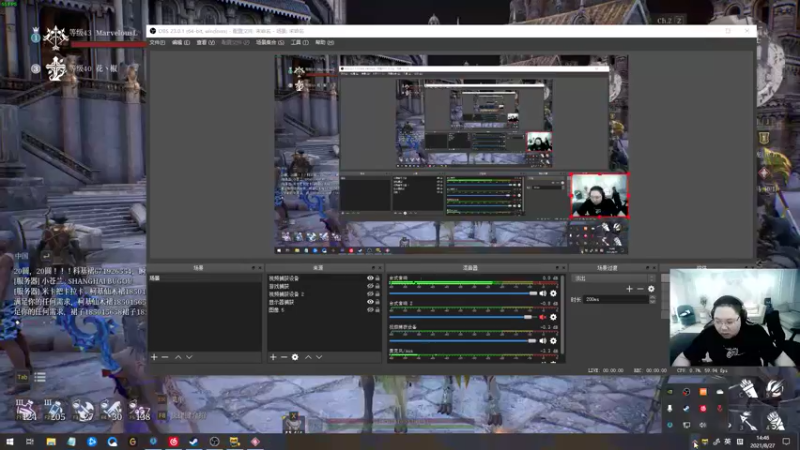Screen dimensions: 800x450
Task: Toggle visibility of source 图像 5
Action: [x=370, y=310]
